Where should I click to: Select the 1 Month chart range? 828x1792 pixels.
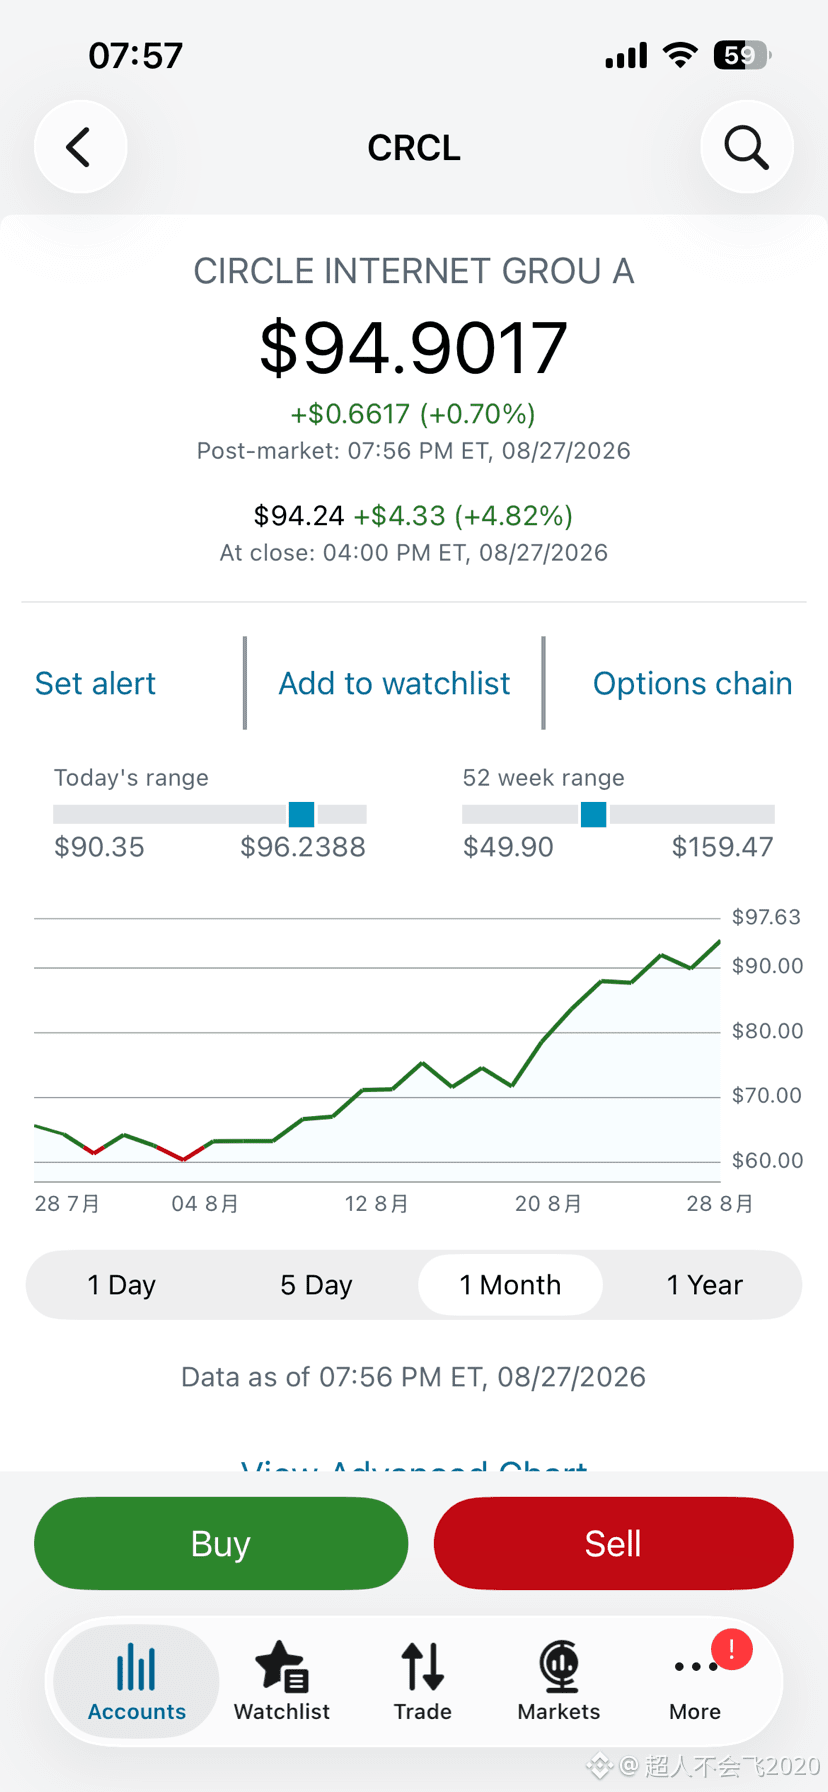510,1285
